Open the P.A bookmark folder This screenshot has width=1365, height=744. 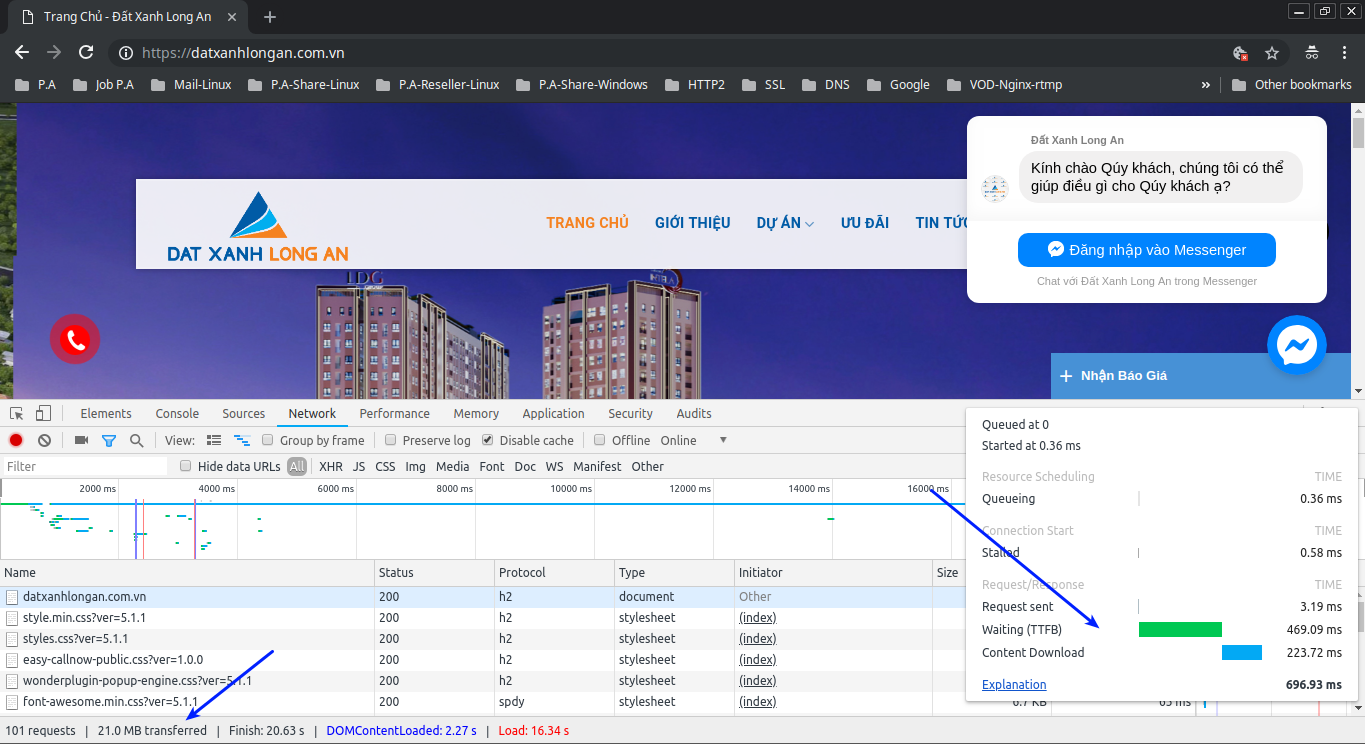click(x=36, y=85)
